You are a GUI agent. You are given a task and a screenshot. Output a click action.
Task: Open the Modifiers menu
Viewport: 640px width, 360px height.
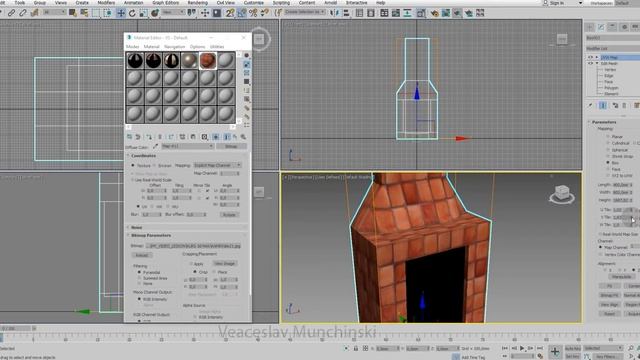pos(106,3)
